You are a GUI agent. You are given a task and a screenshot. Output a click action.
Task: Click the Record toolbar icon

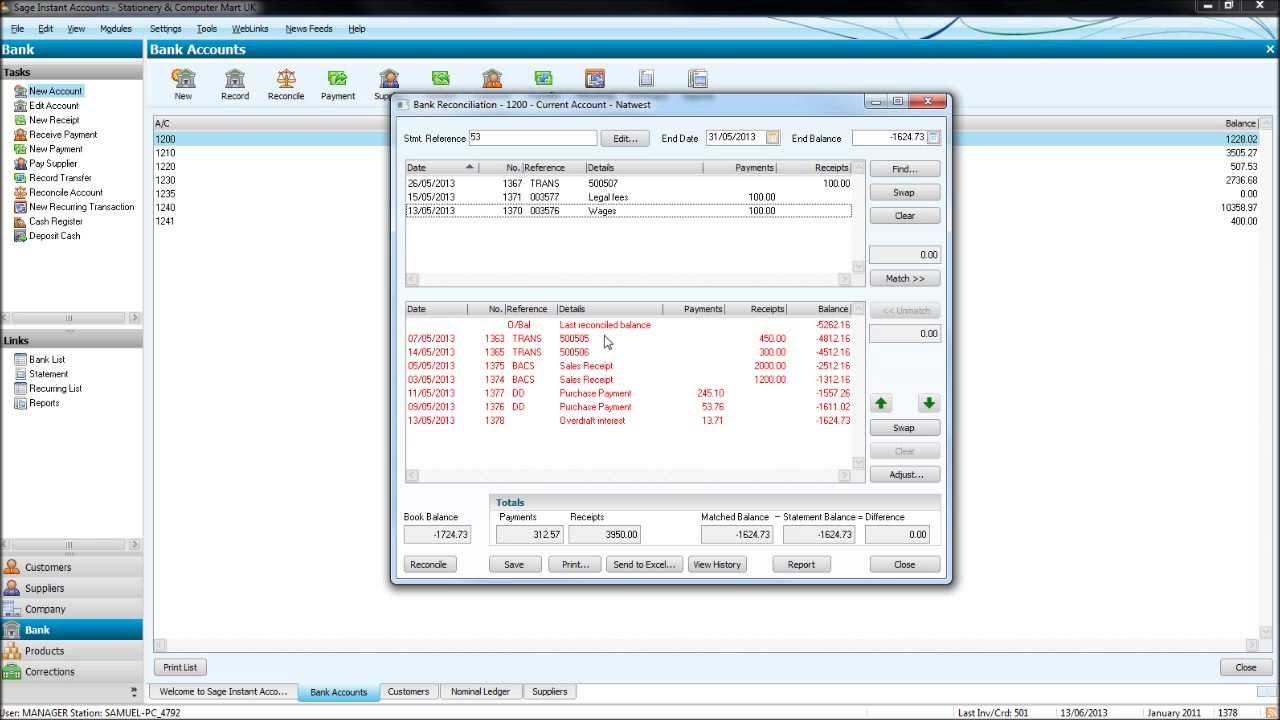pyautogui.click(x=235, y=79)
